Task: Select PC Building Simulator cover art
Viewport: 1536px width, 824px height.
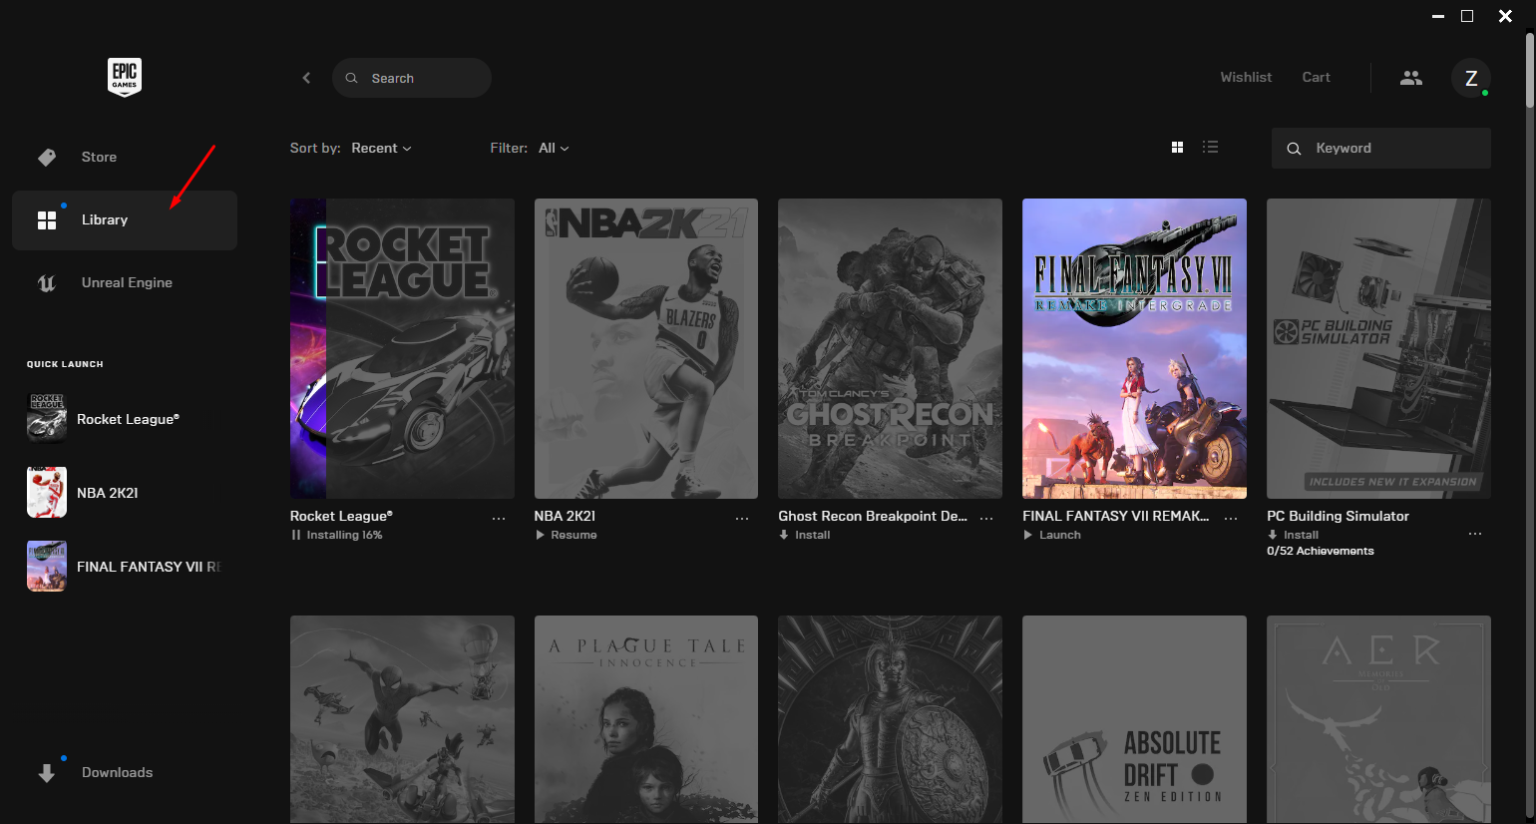Action: (1379, 348)
